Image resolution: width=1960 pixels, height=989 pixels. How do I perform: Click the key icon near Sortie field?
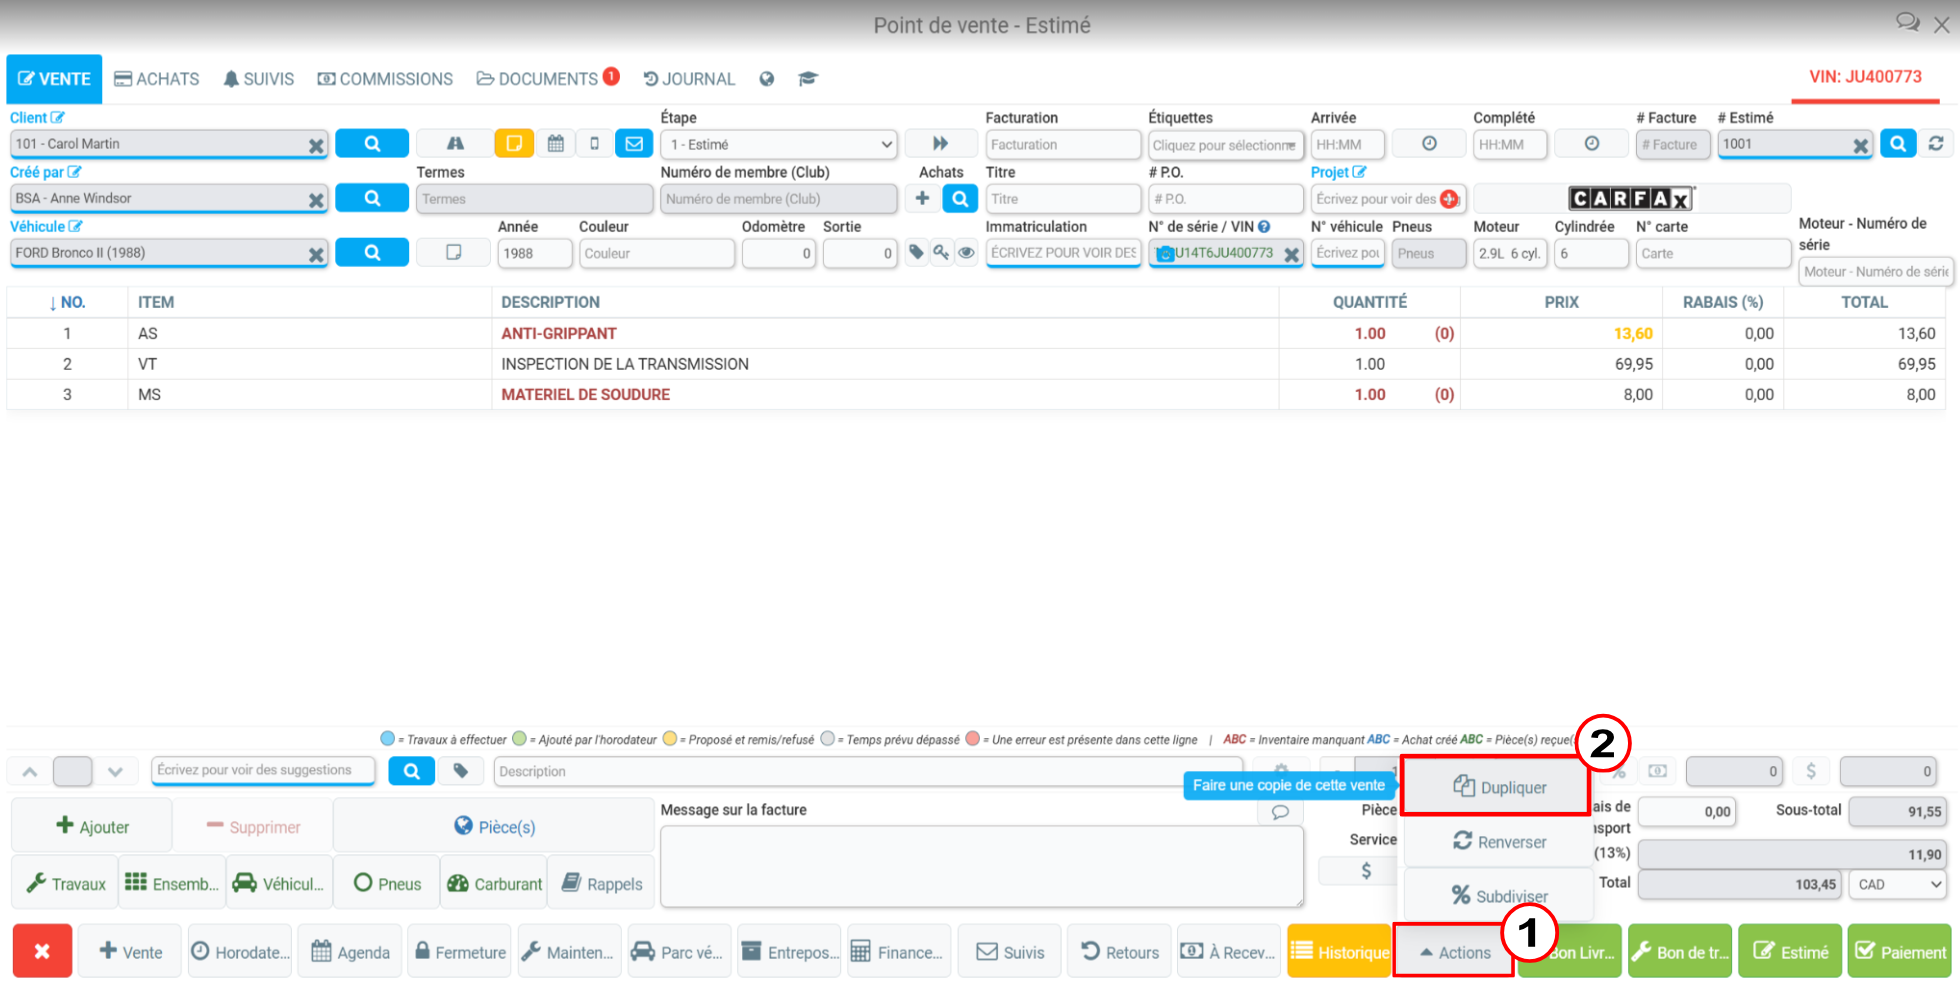click(941, 253)
